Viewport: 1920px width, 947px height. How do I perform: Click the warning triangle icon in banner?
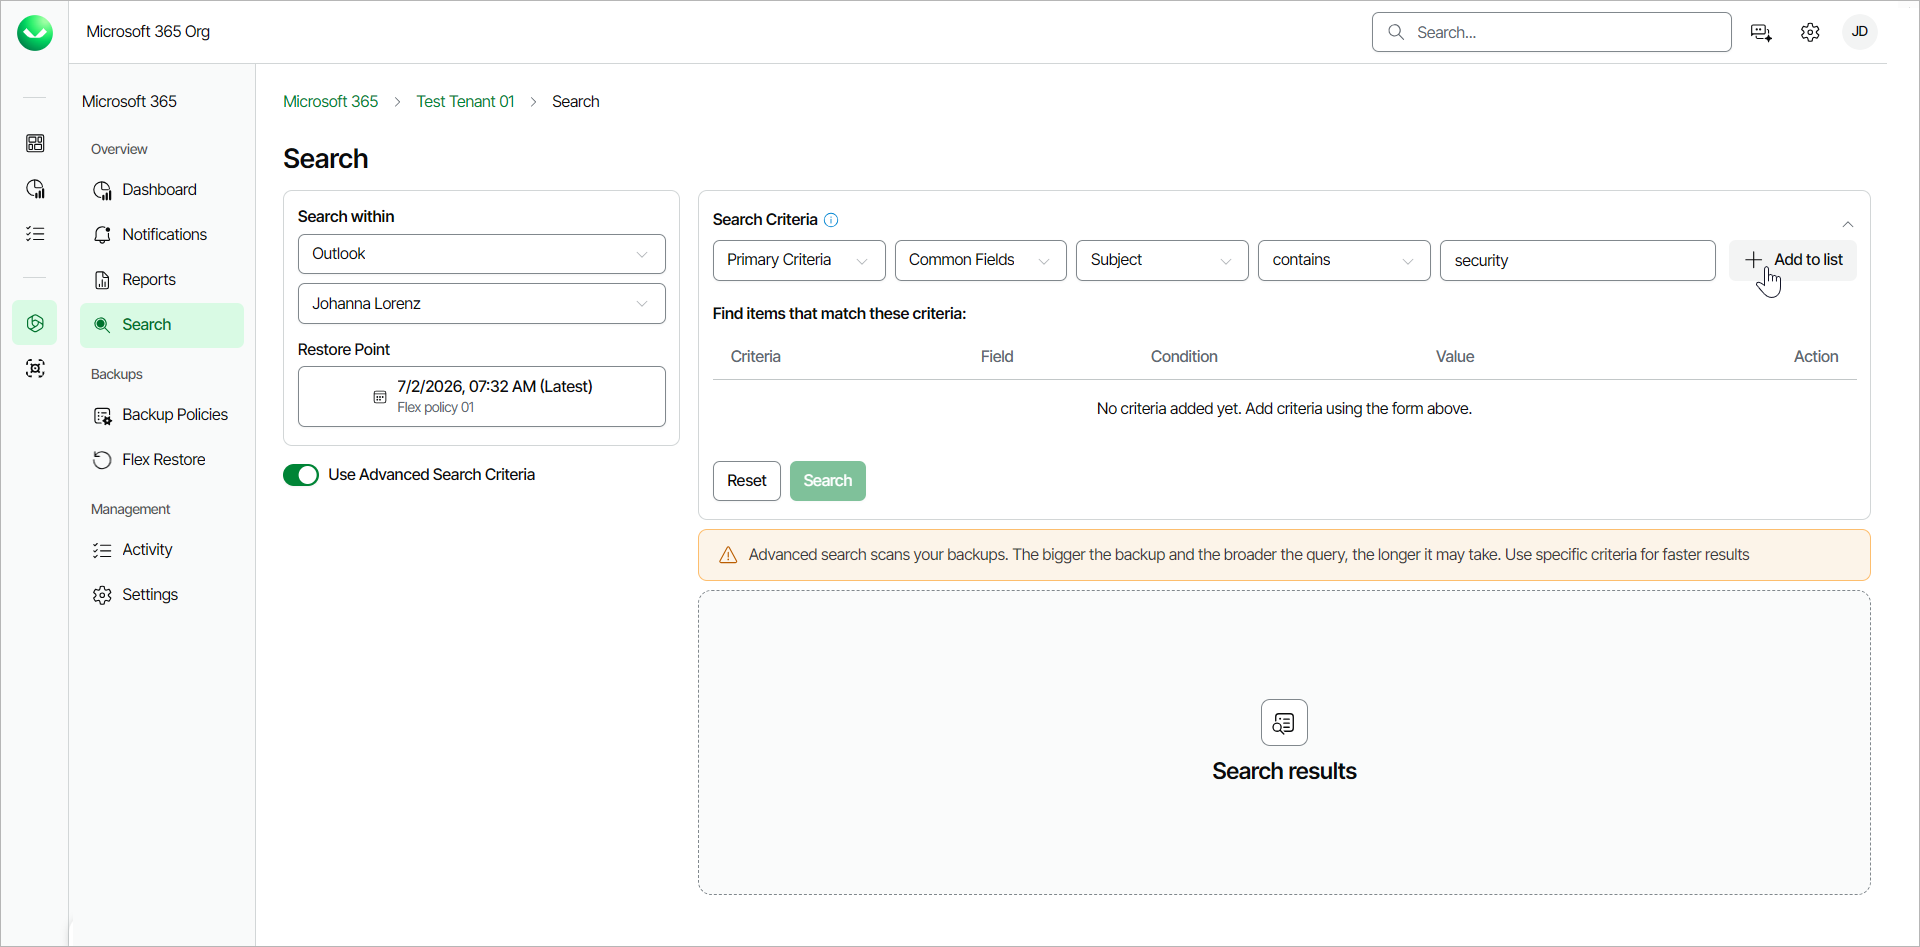point(728,555)
